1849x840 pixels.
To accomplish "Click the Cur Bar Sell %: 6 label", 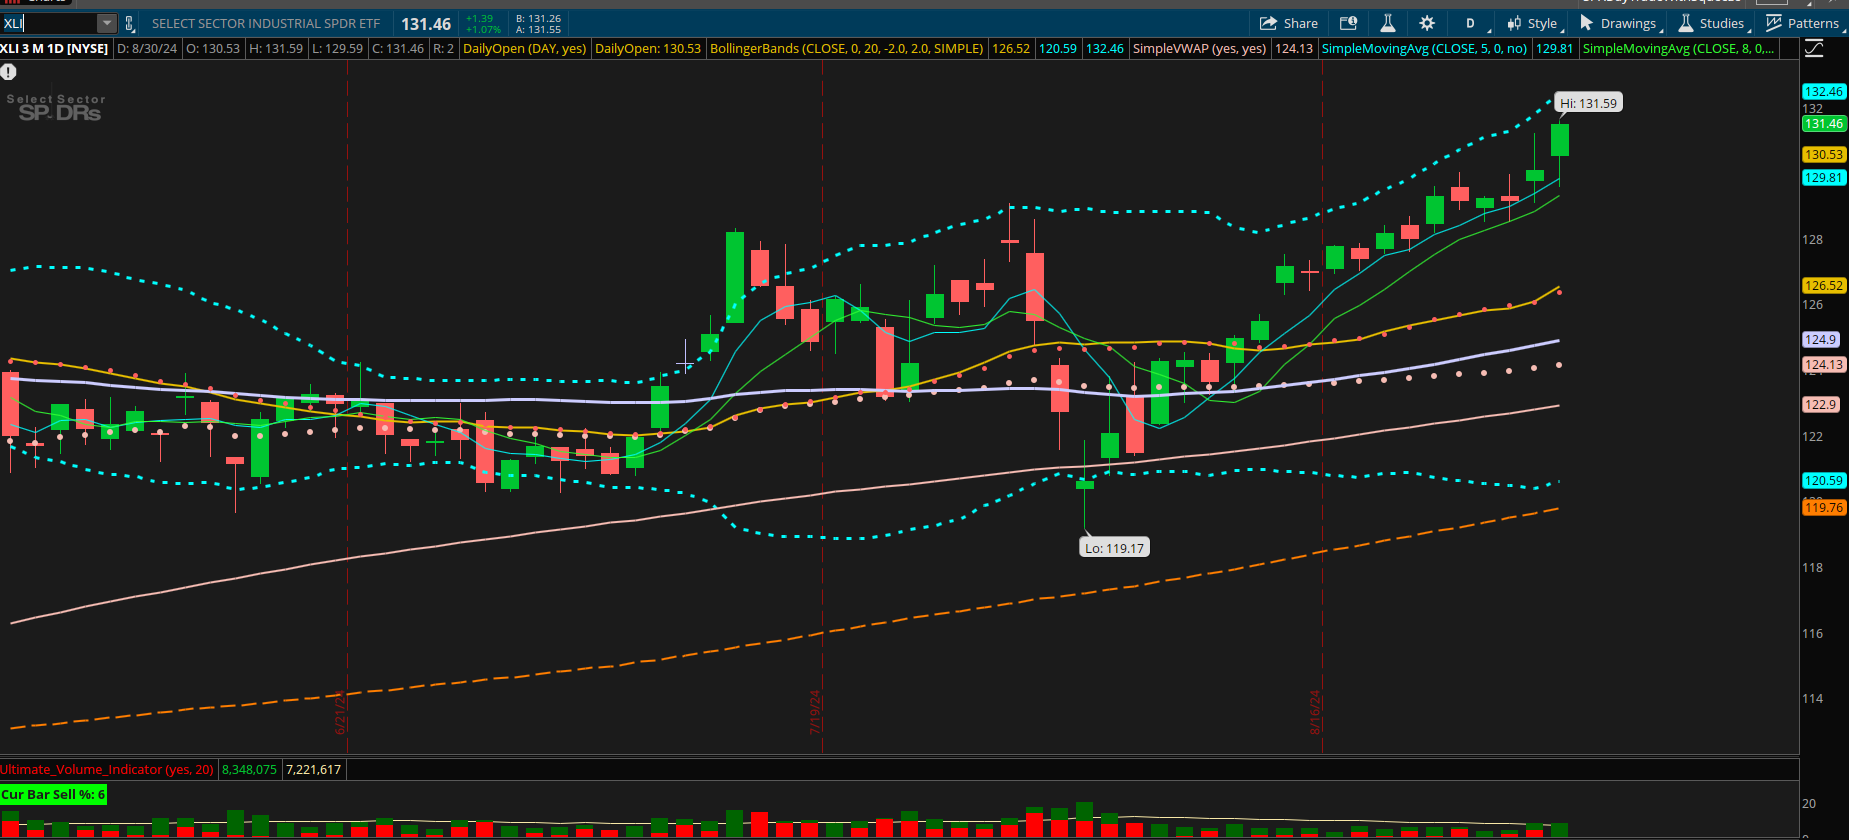I will point(53,794).
